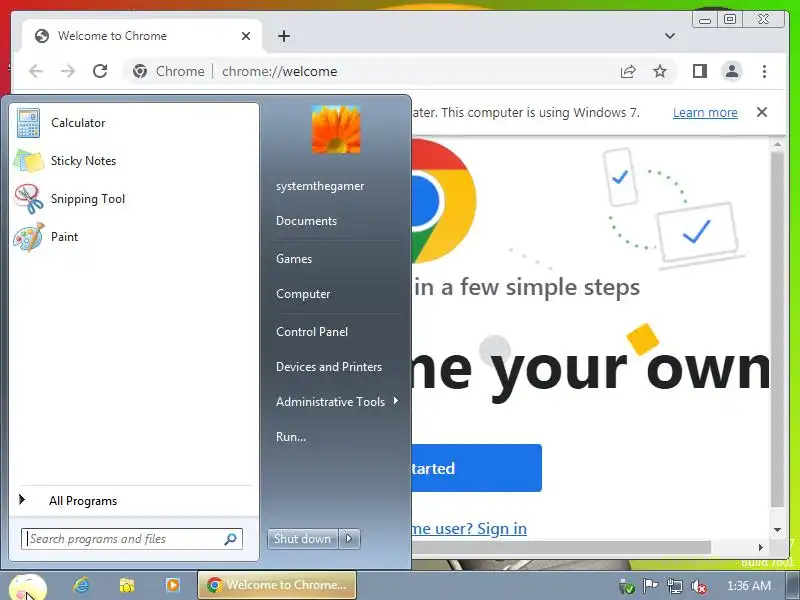This screenshot has width=800, height=600.
Task: Click scroll down arrow in Chrome
Action: click(777, 530)
